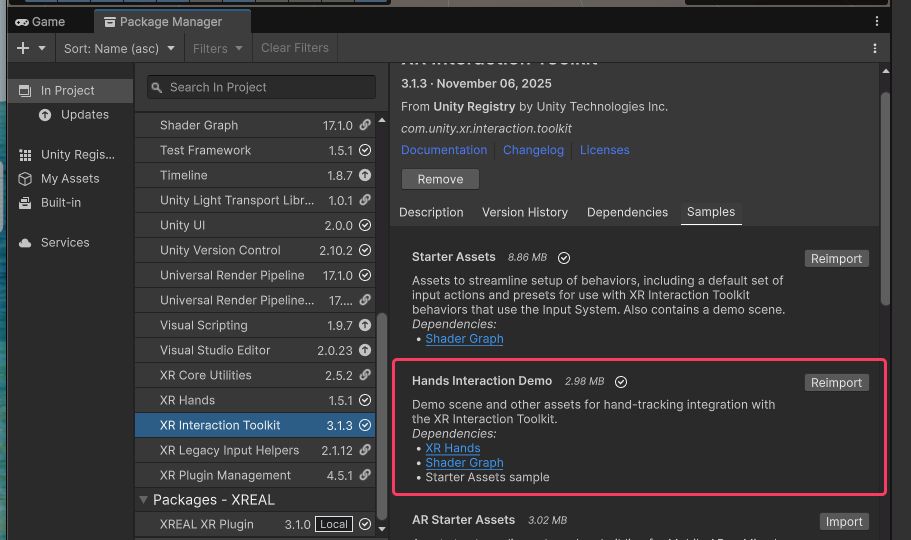Click the link icon on XR Core Utilities
Screen dimensions: 911x540
coord(365,375)
